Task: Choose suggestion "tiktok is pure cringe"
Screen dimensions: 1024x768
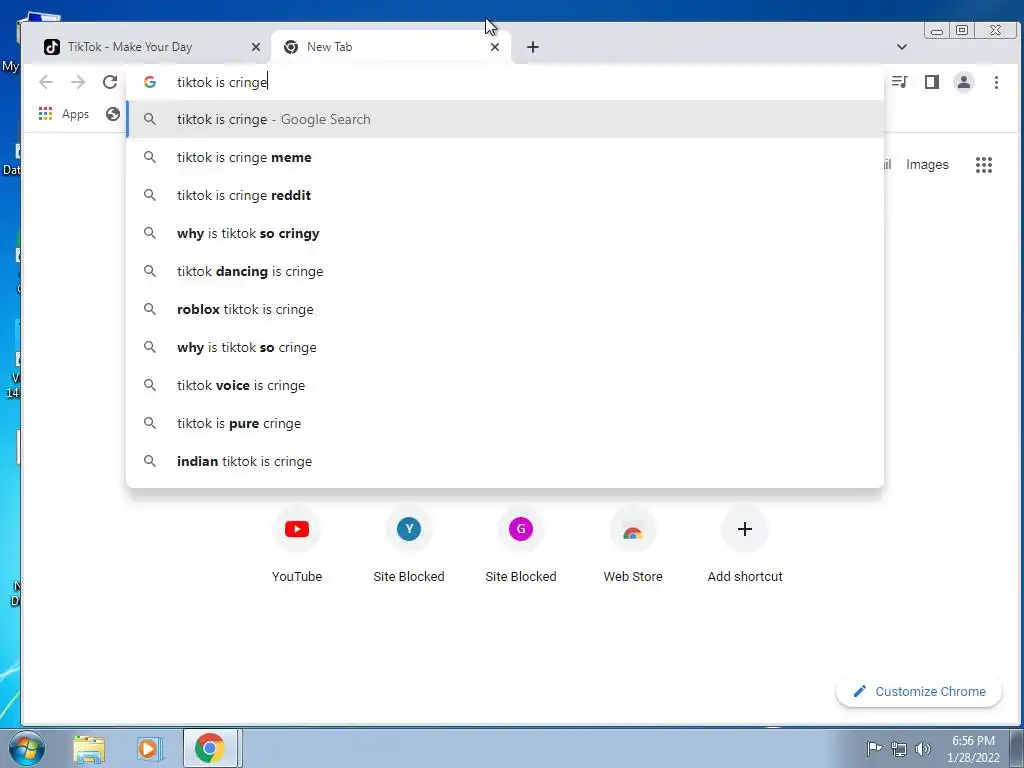Action: [x=505, y=423]
